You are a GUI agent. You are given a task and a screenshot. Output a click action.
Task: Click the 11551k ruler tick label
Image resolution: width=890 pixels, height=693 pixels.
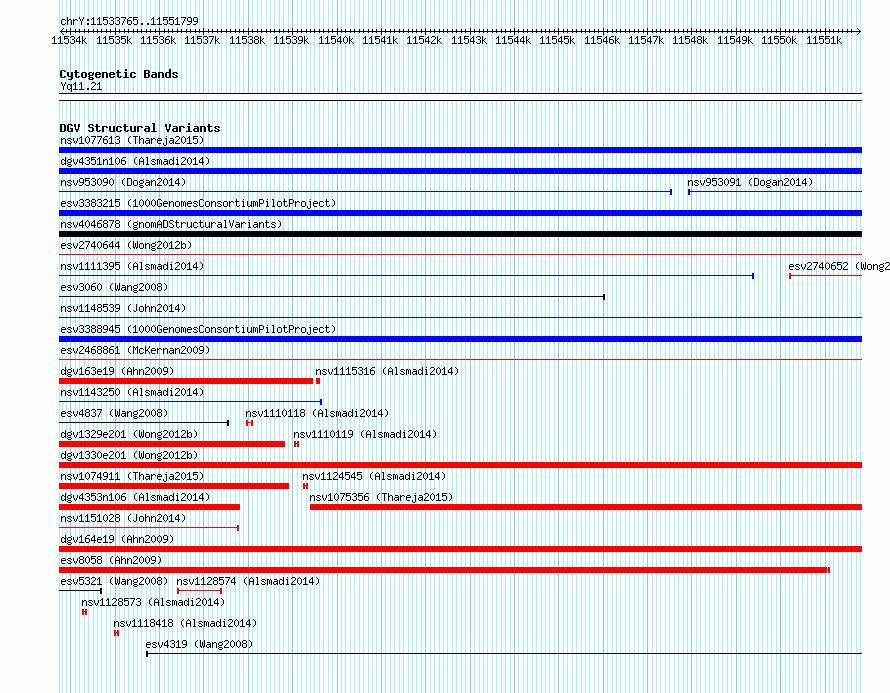824,40
